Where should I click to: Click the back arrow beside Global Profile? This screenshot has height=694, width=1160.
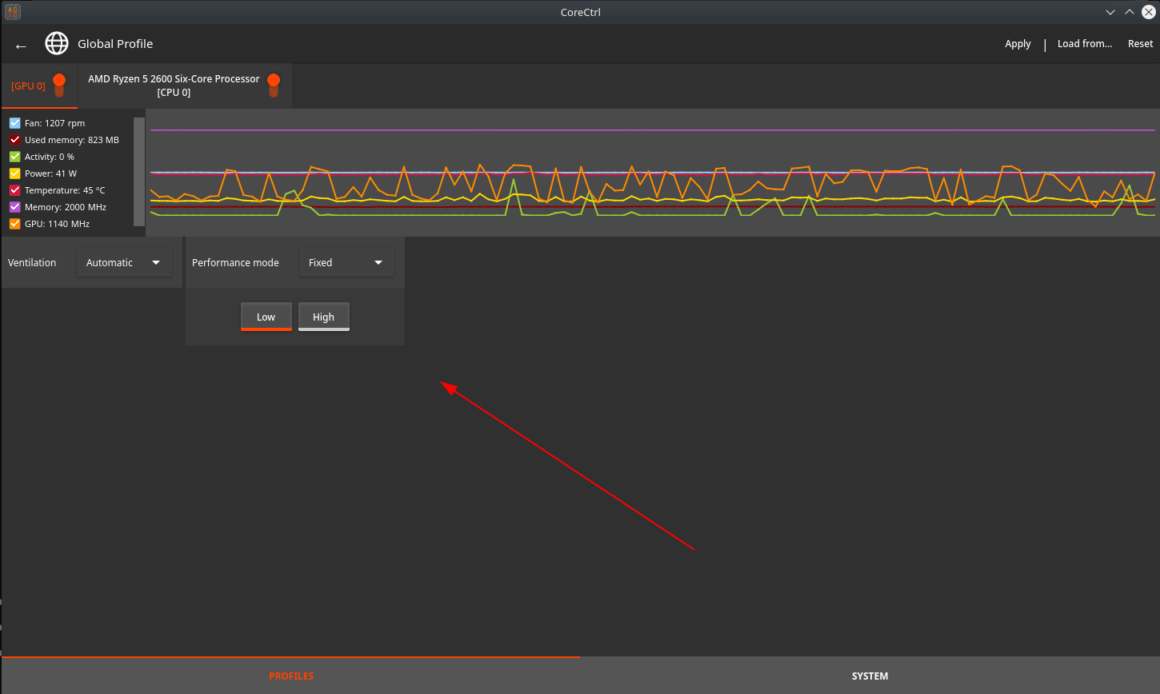21,46
